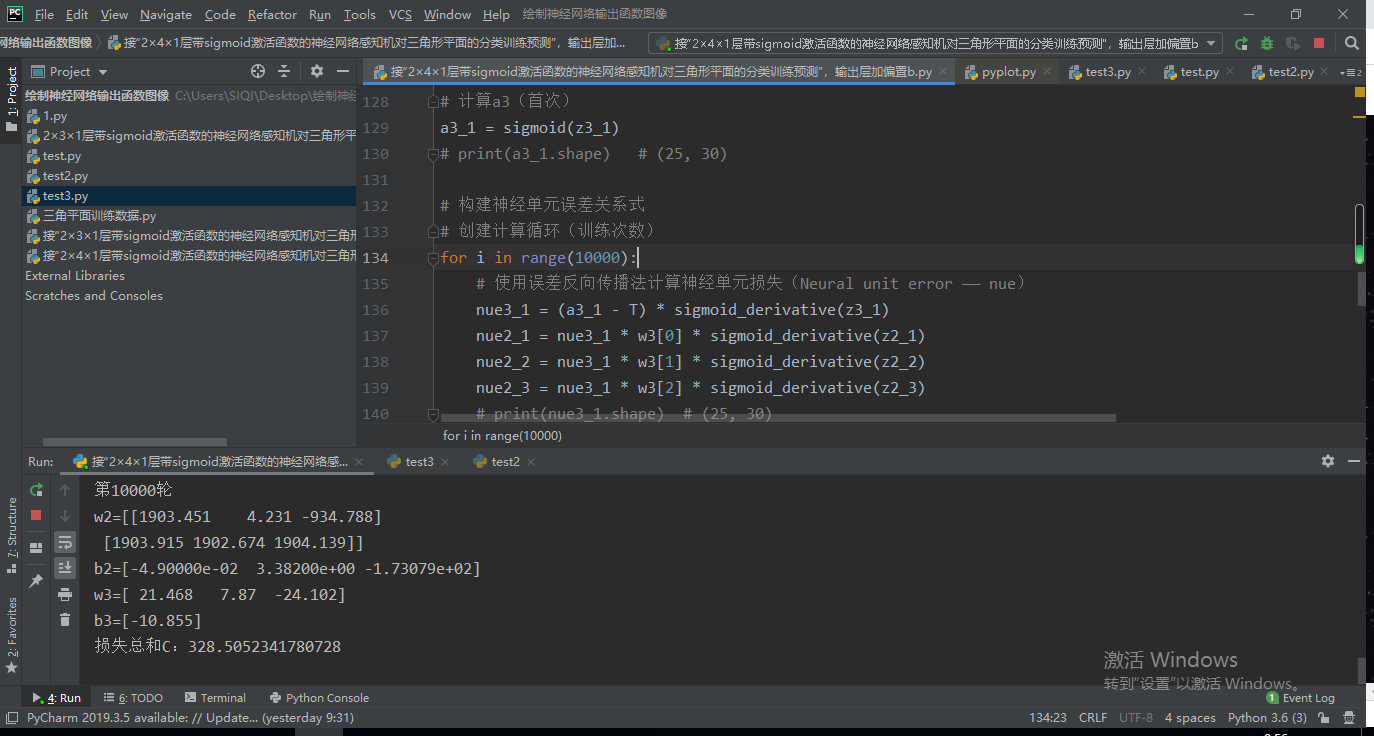Image resolution: width=1374 pixels, height=736 pixels.
Task: Open the 6: TODO tool window
Action: [132, 698]
